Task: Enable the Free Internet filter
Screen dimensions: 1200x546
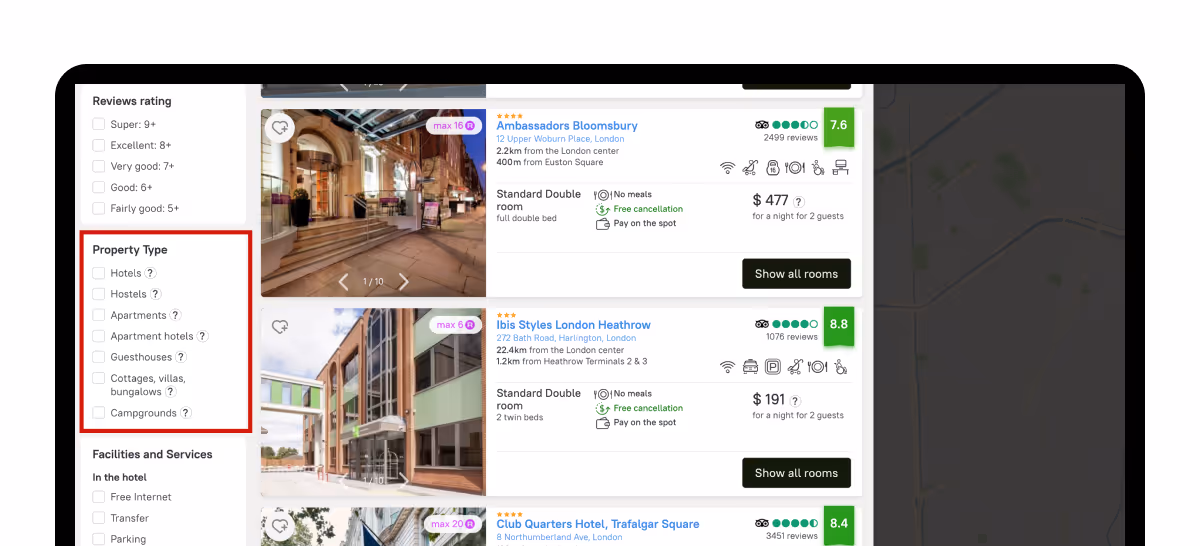Action: tap(99, 497)
